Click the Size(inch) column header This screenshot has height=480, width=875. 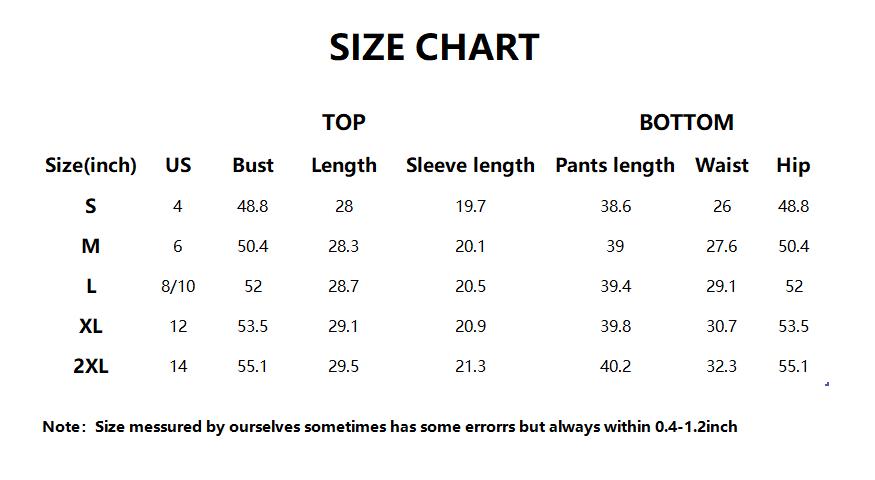[91, 165]
